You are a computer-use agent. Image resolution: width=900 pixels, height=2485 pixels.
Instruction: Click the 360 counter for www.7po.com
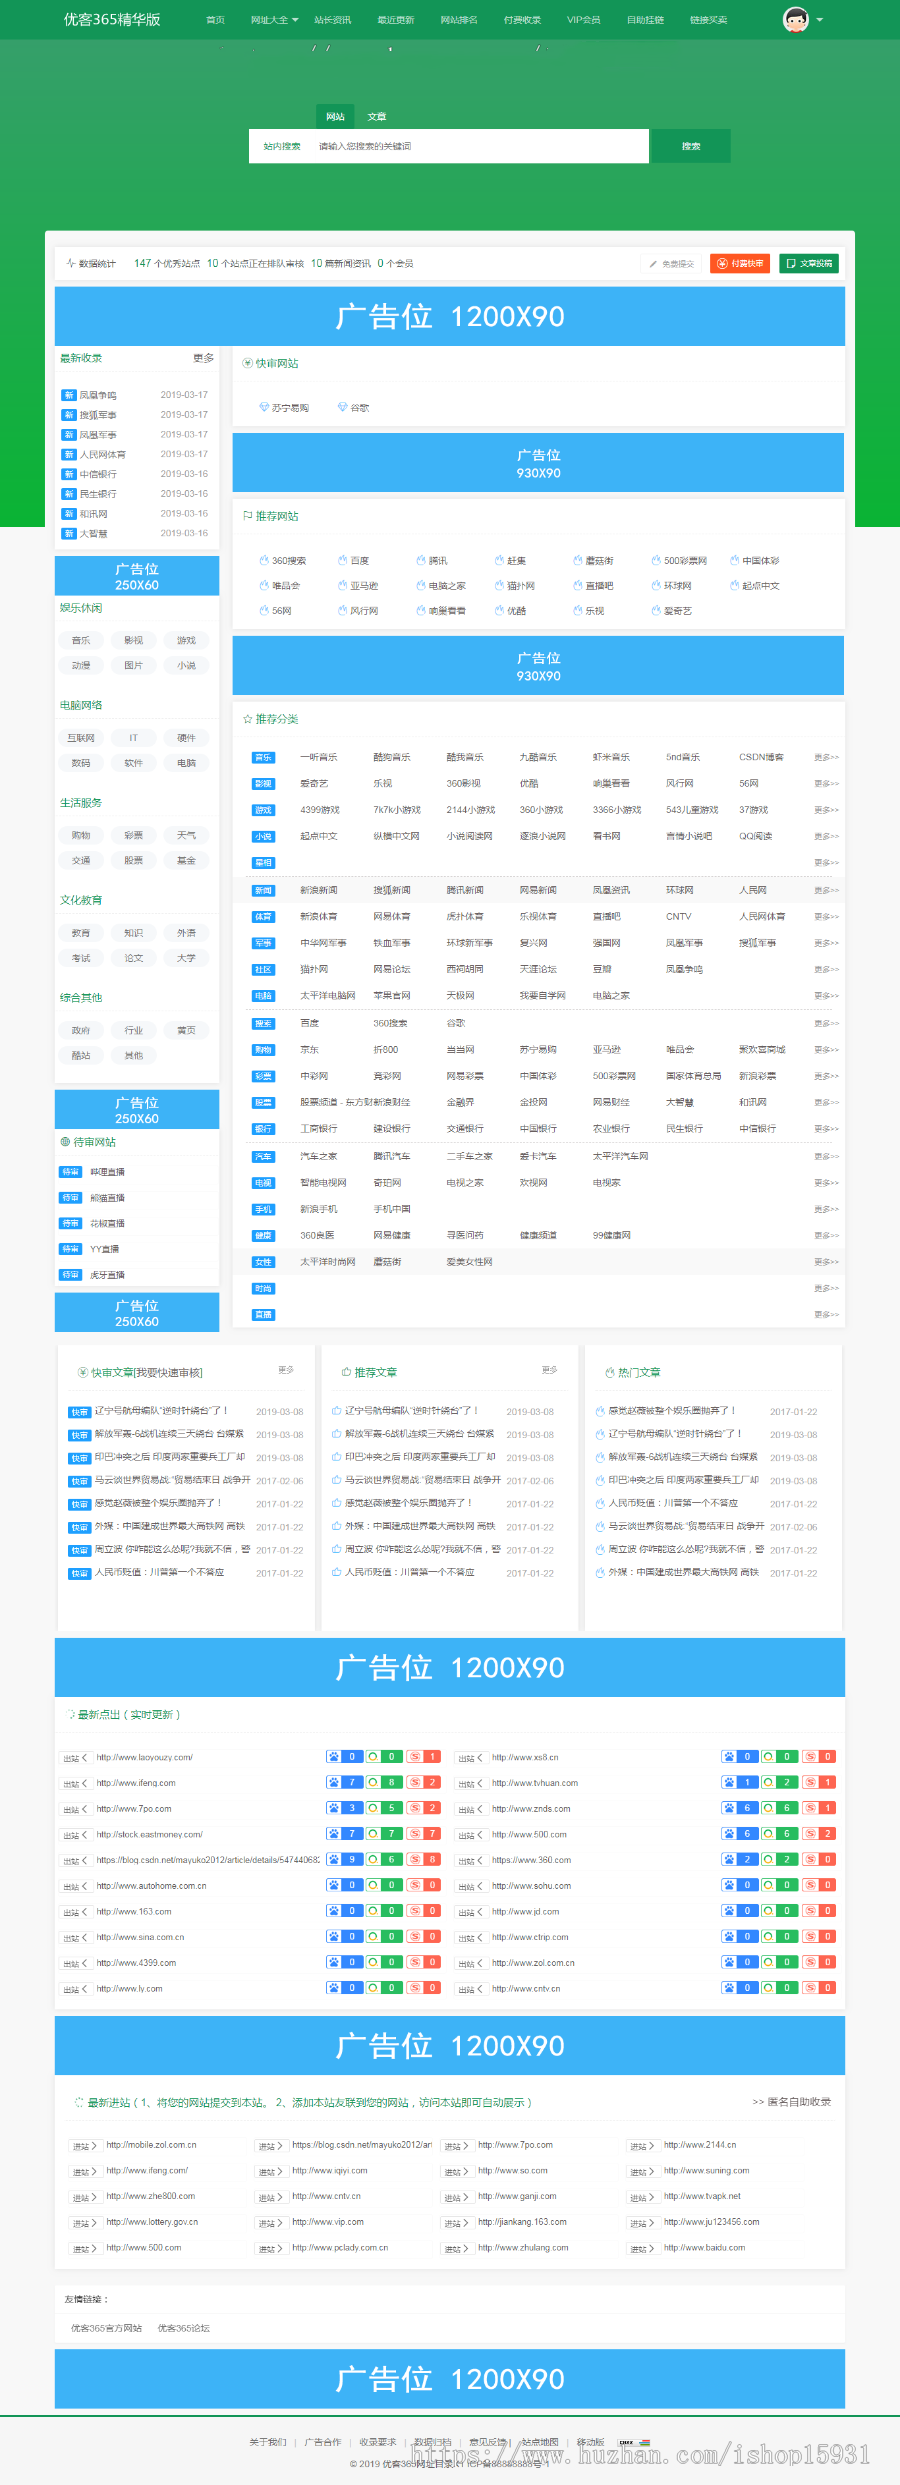click(384, 1808)
